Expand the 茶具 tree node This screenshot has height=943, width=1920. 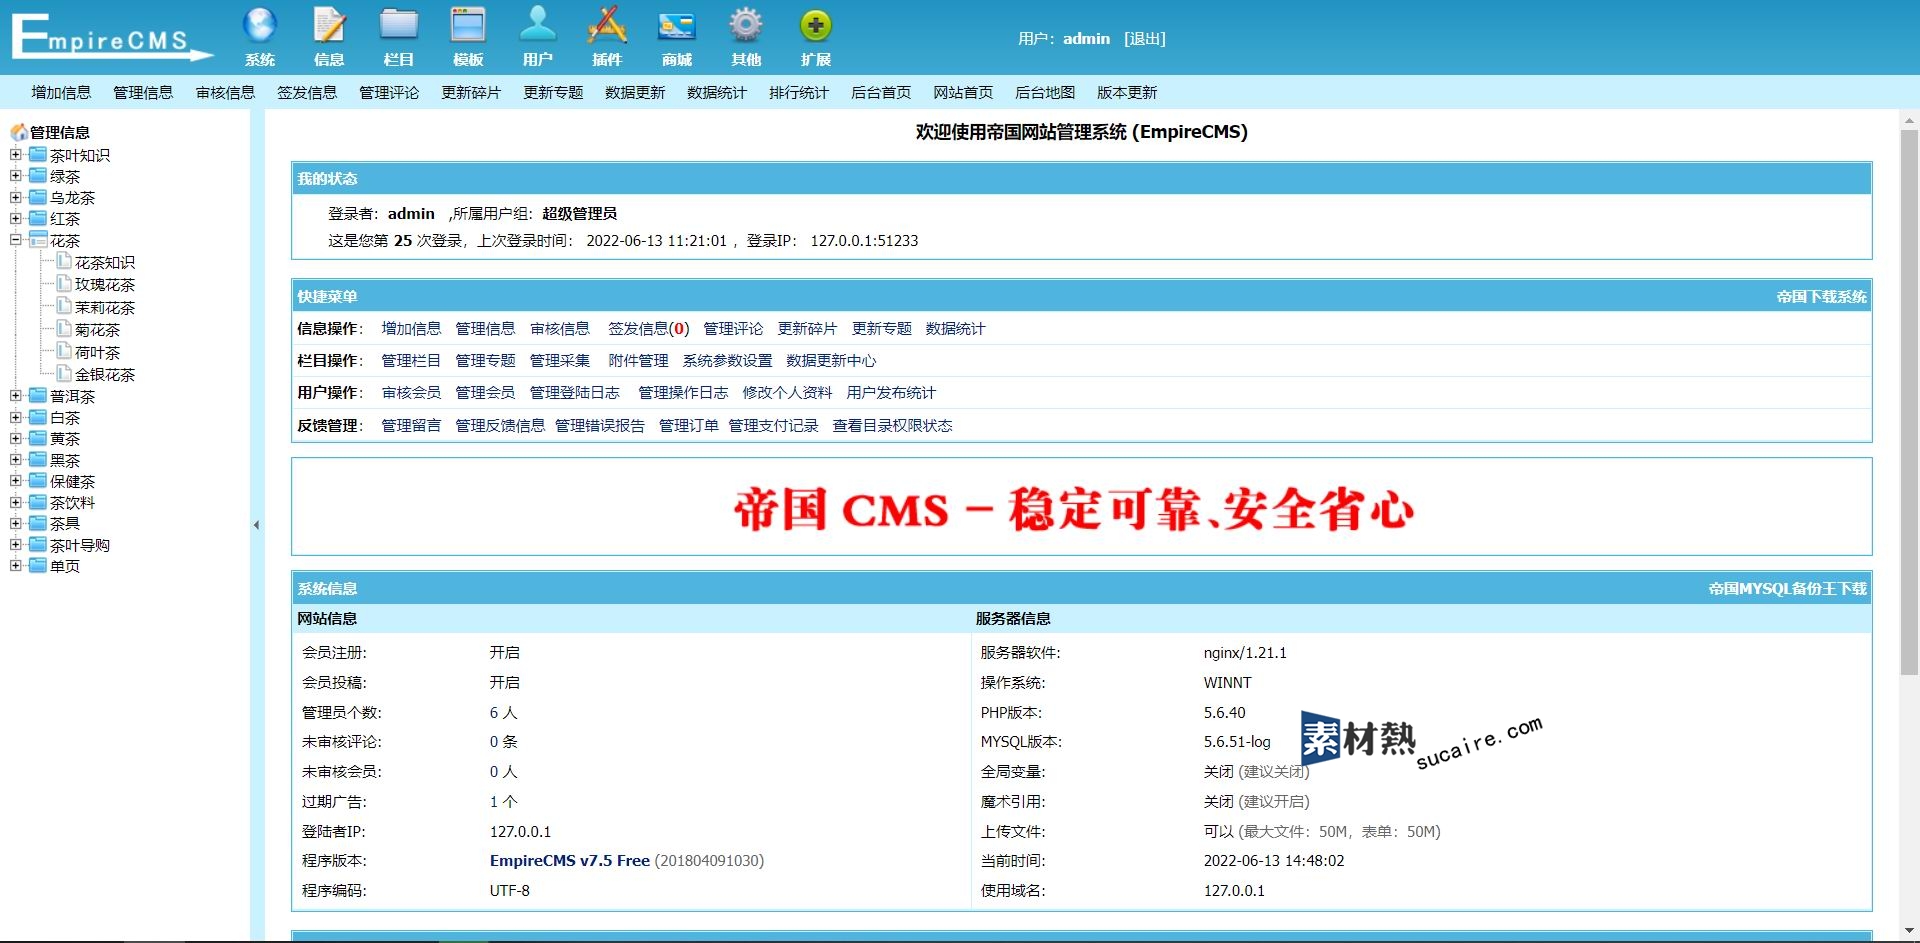(15, 523)
